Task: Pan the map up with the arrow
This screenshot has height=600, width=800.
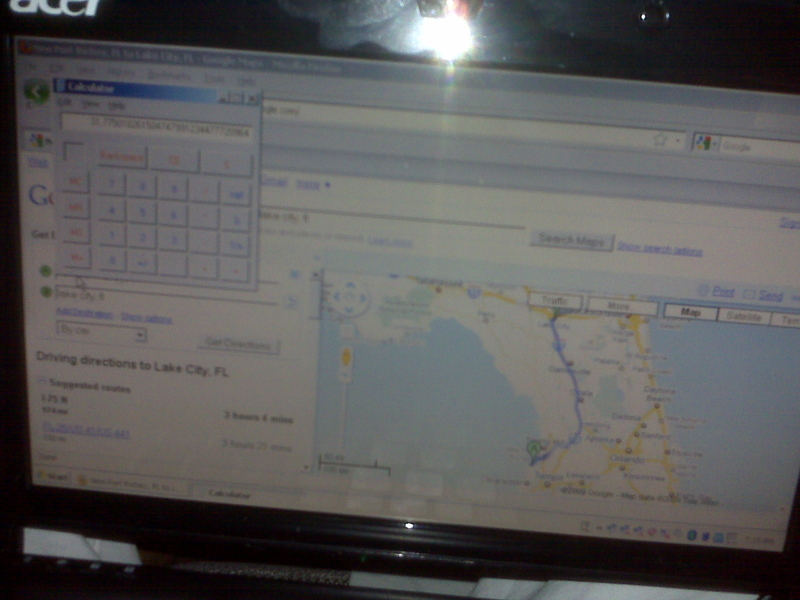Action: pyautogui.click(x=349, y=286)
